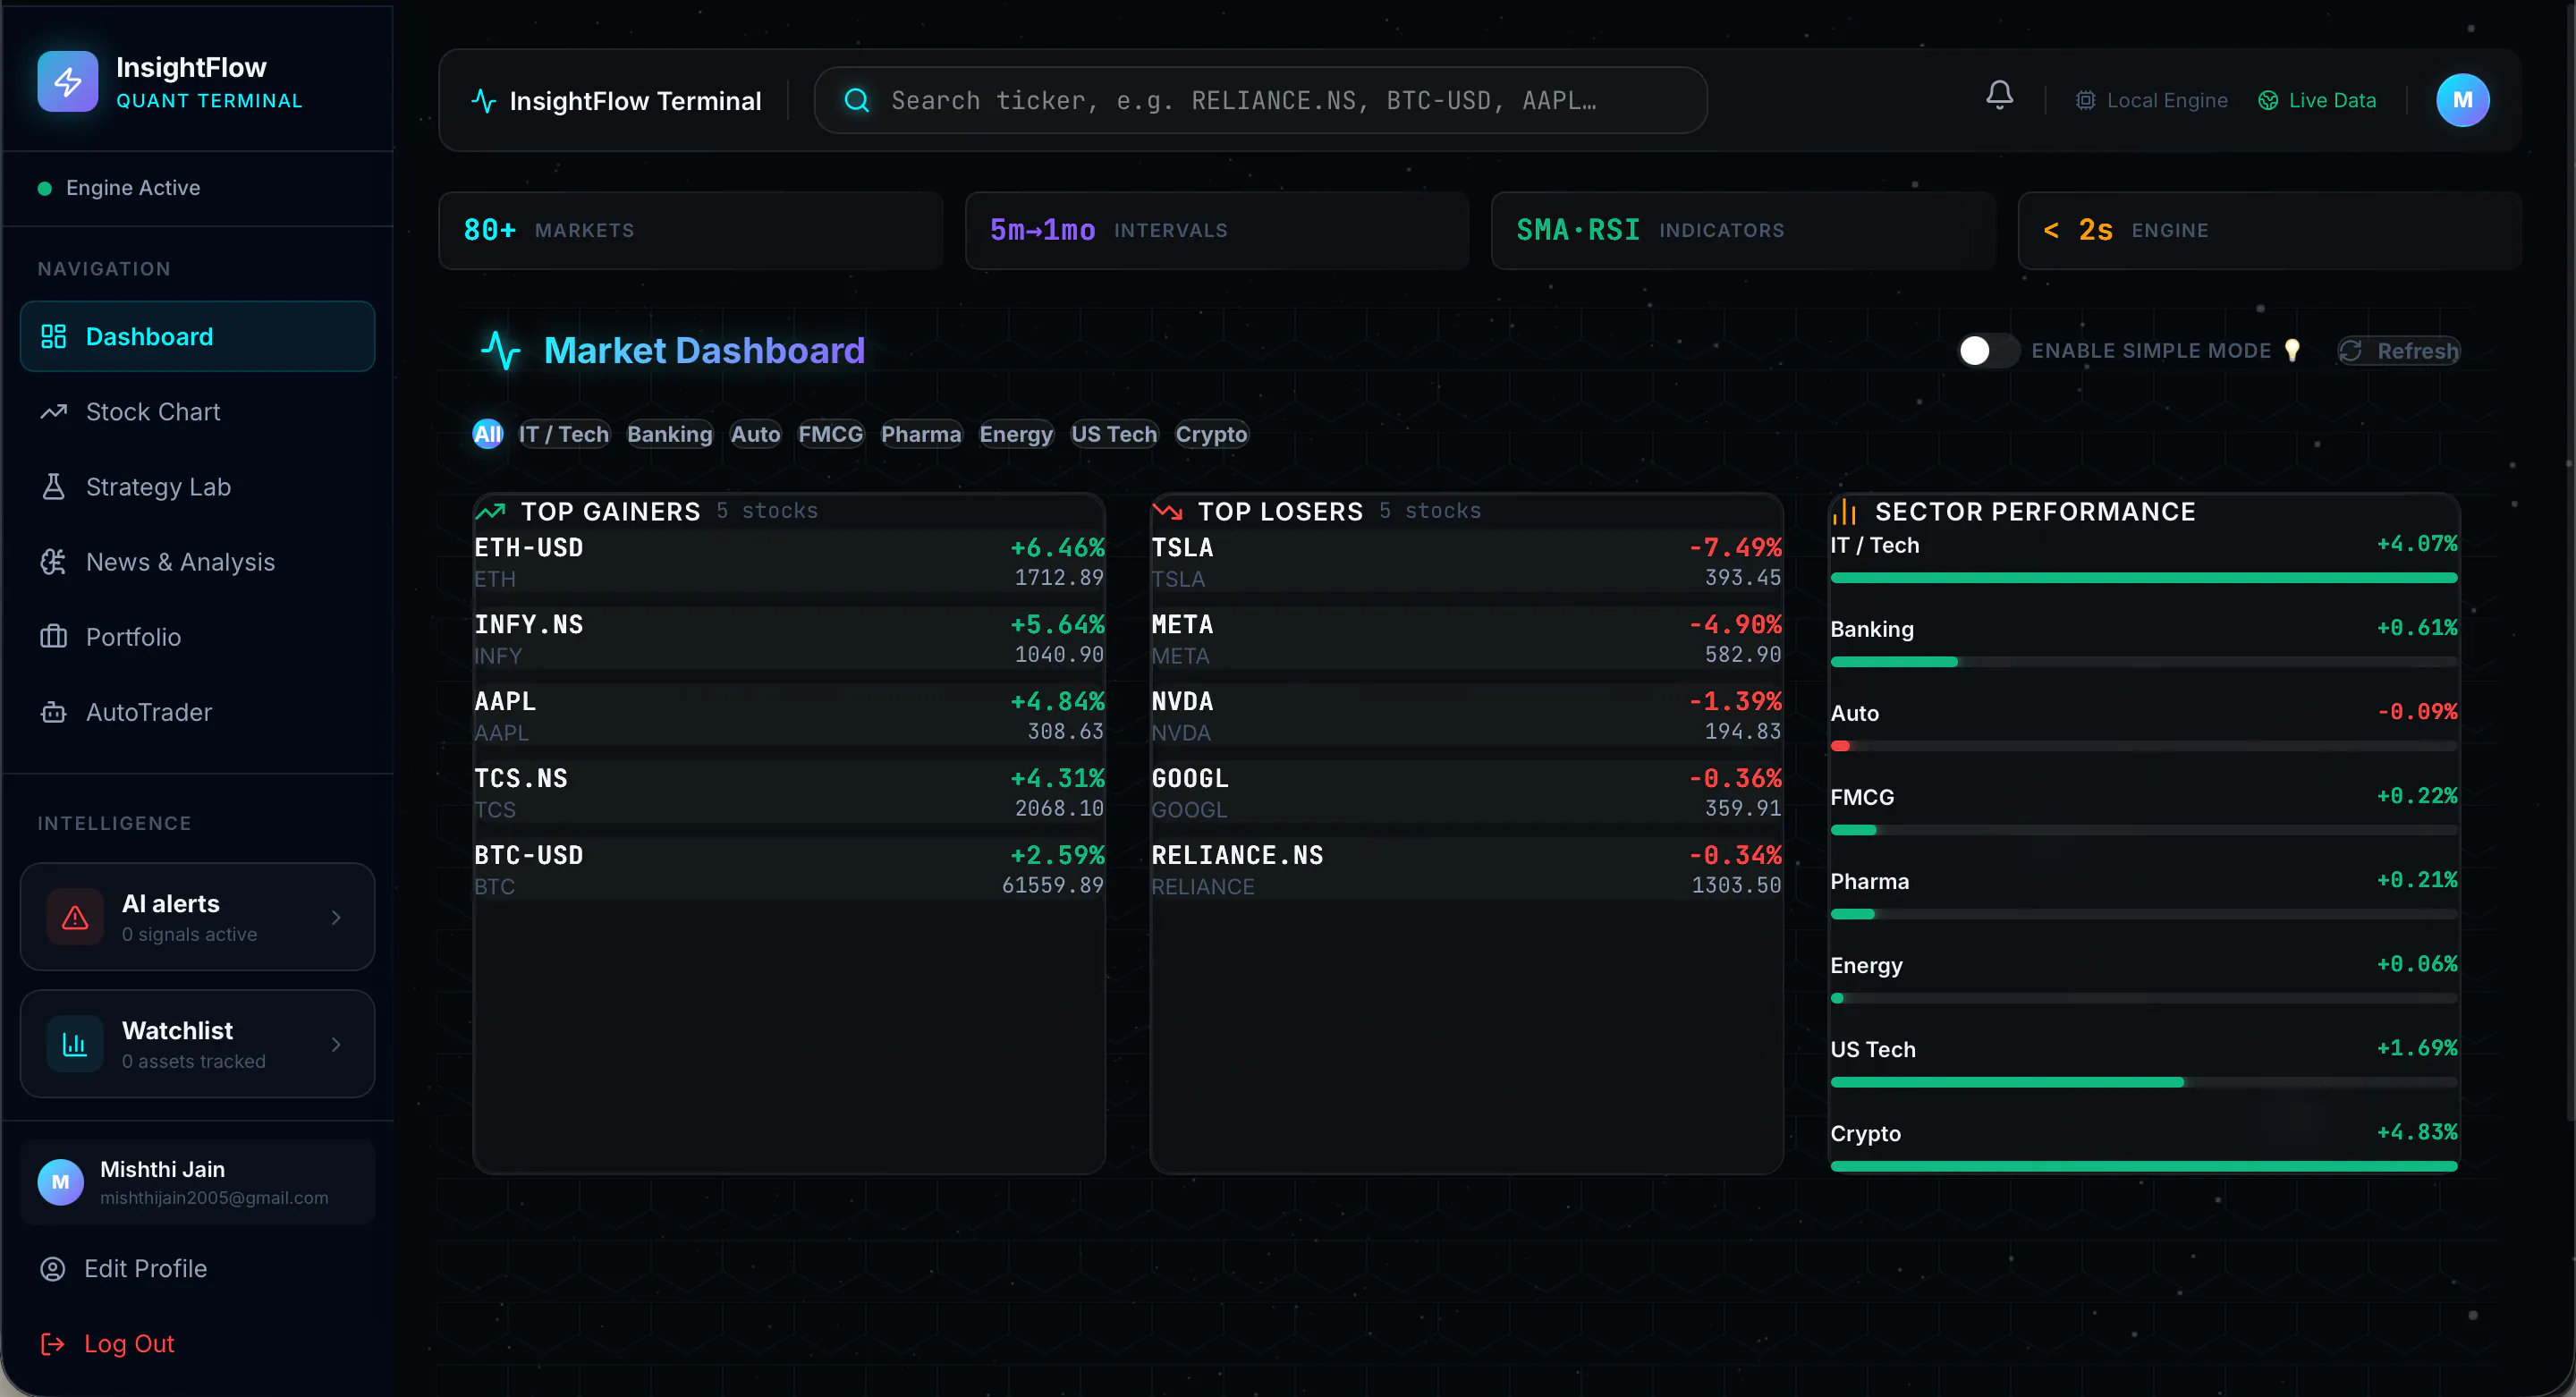Open Portfolio navigation item
The height and width of the screenshot is (1397, 2576).
(x=198, y=636)
